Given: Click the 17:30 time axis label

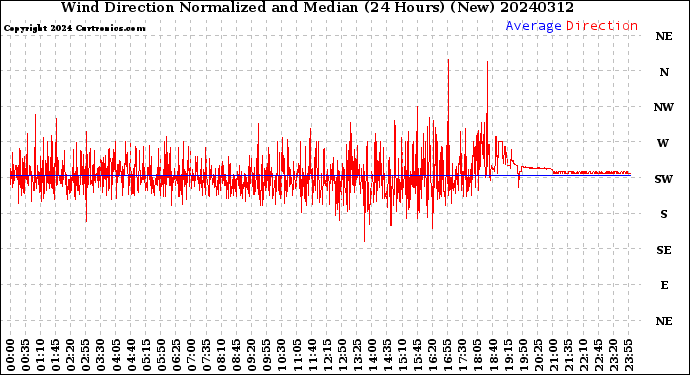Looking at the screenshot, I should [462, 355].
